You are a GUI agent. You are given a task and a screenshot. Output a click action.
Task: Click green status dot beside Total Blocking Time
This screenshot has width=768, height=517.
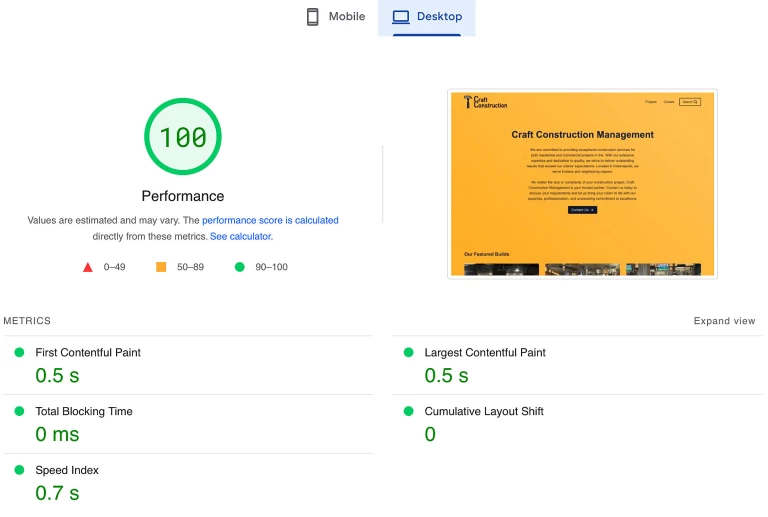(18, 411)
